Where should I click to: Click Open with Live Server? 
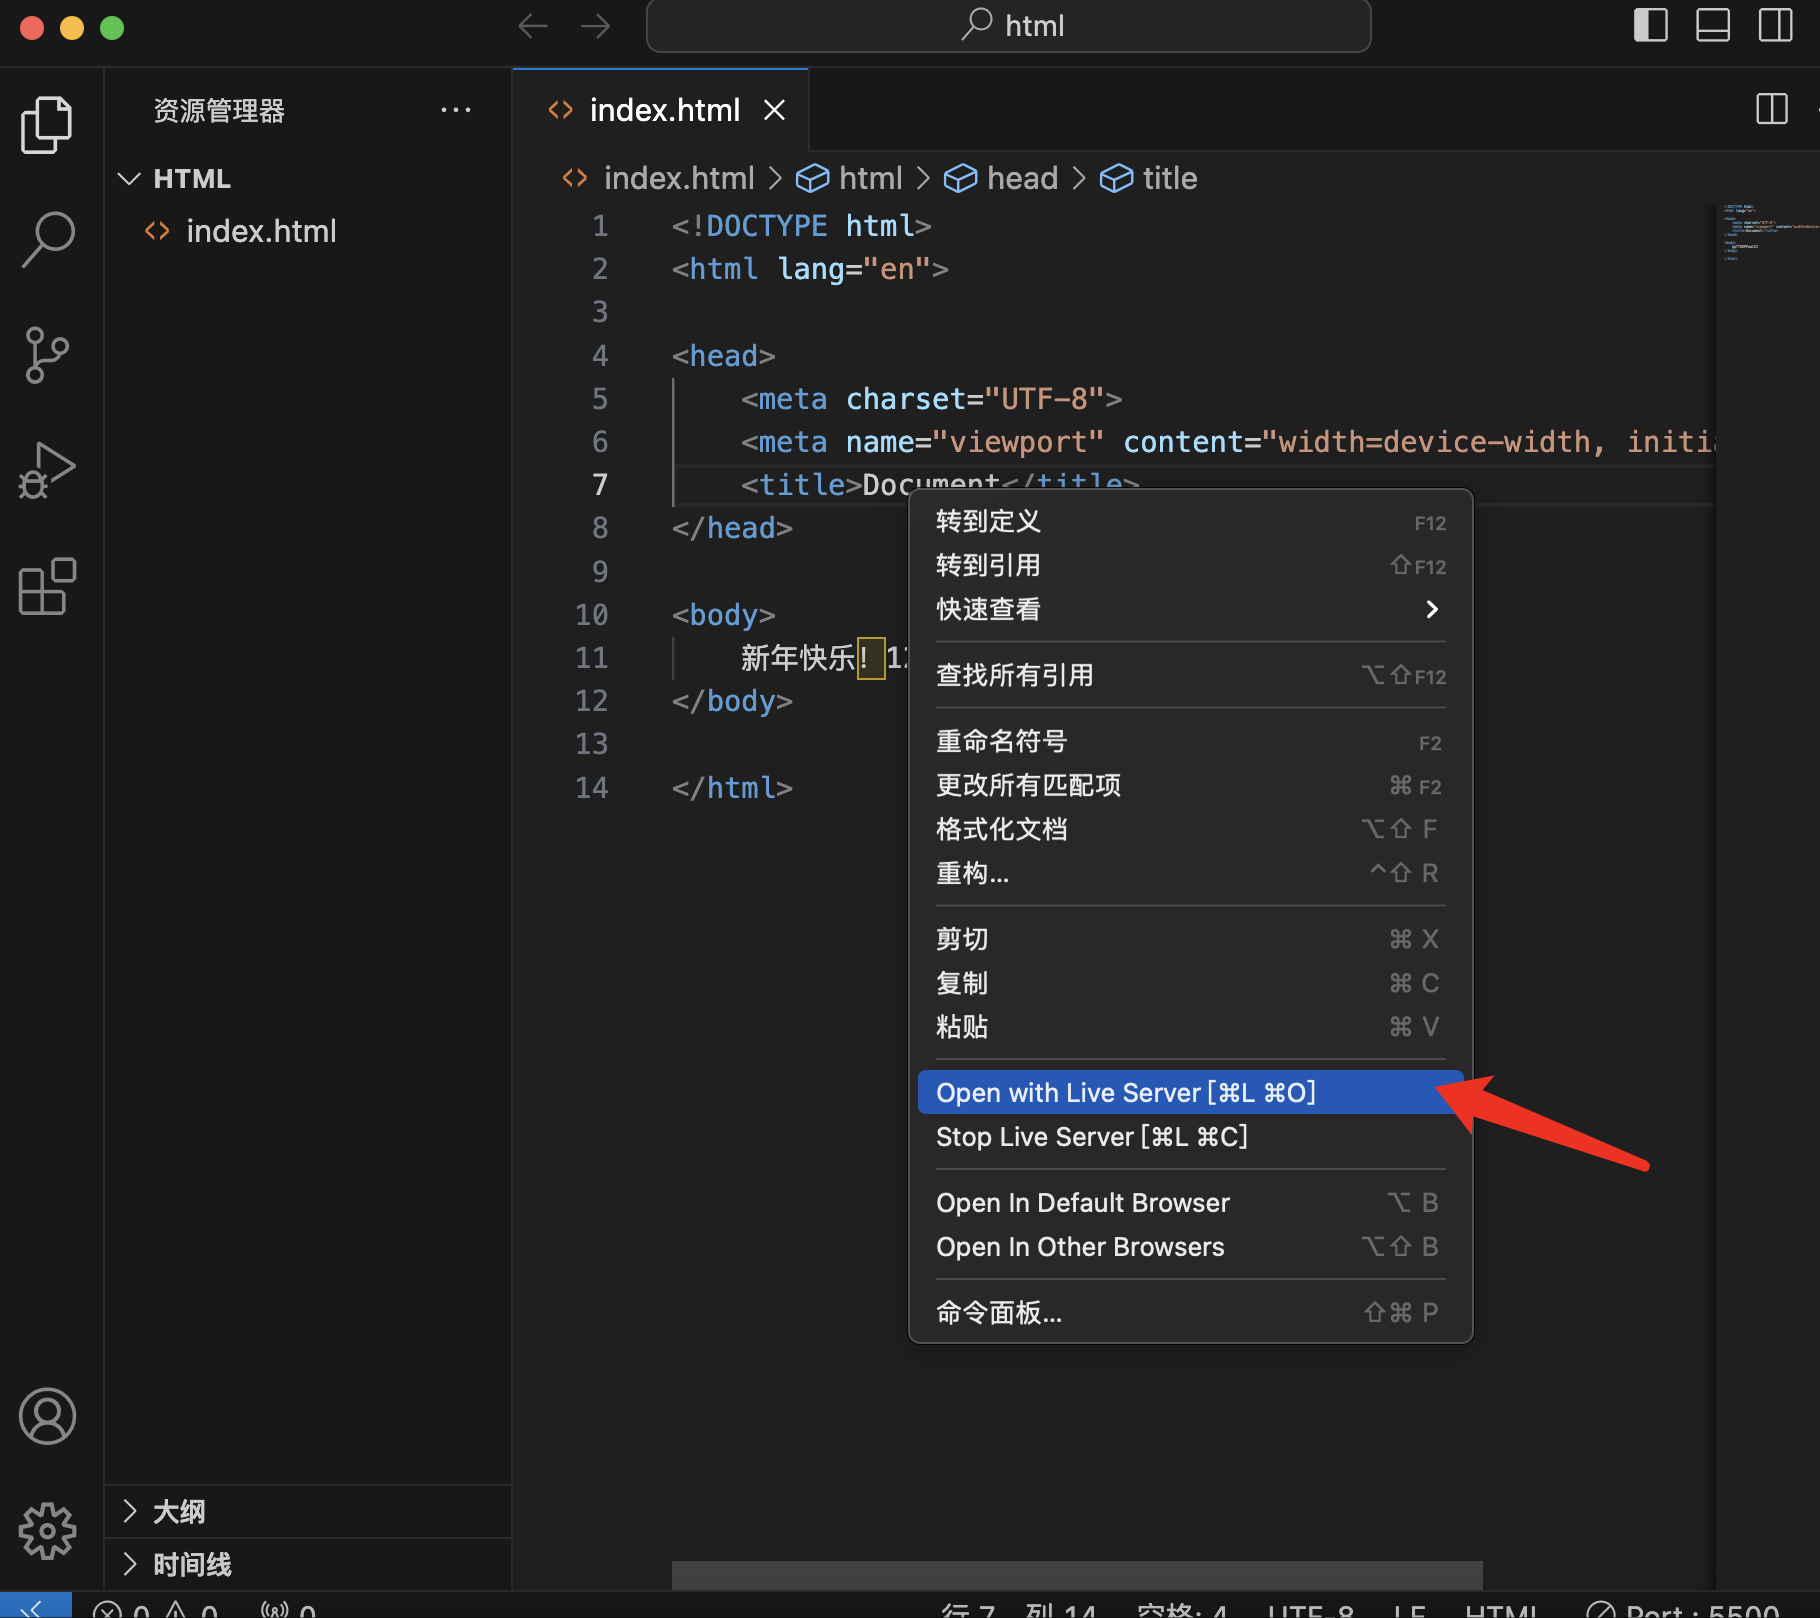(1190, 1093)
